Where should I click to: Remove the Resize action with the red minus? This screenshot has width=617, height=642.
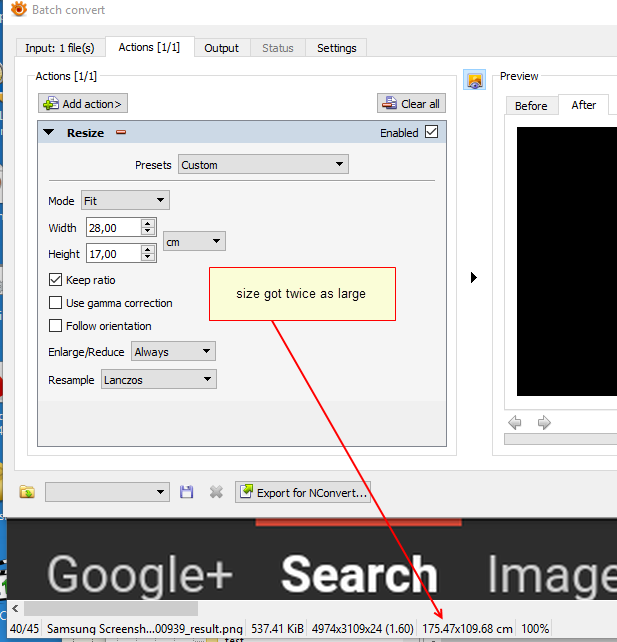(x=121, y=132)
